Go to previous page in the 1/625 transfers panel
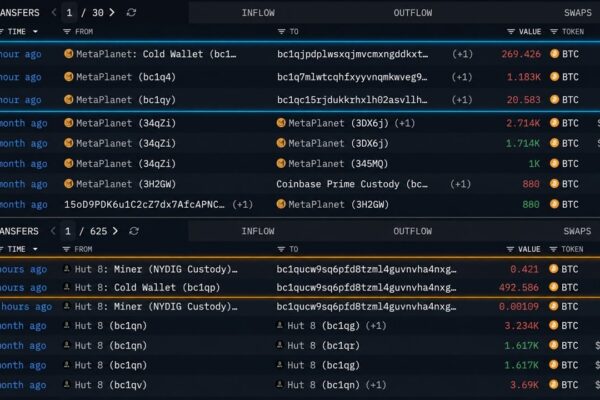This screenshot has height=400, width=600. tap(53, 231)
